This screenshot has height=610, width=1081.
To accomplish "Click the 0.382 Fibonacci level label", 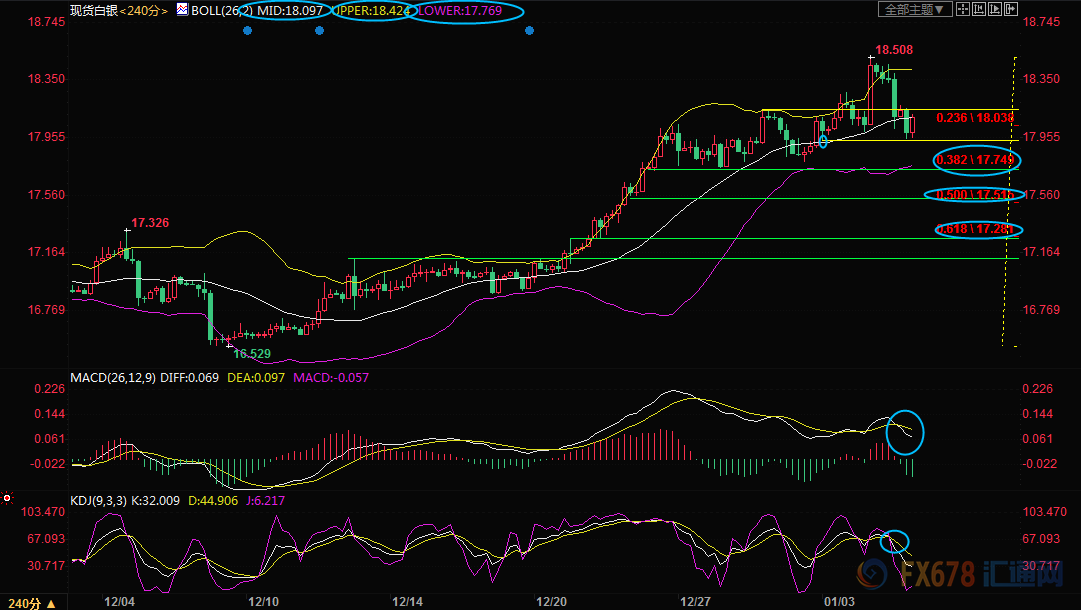I will pos(976,160).
